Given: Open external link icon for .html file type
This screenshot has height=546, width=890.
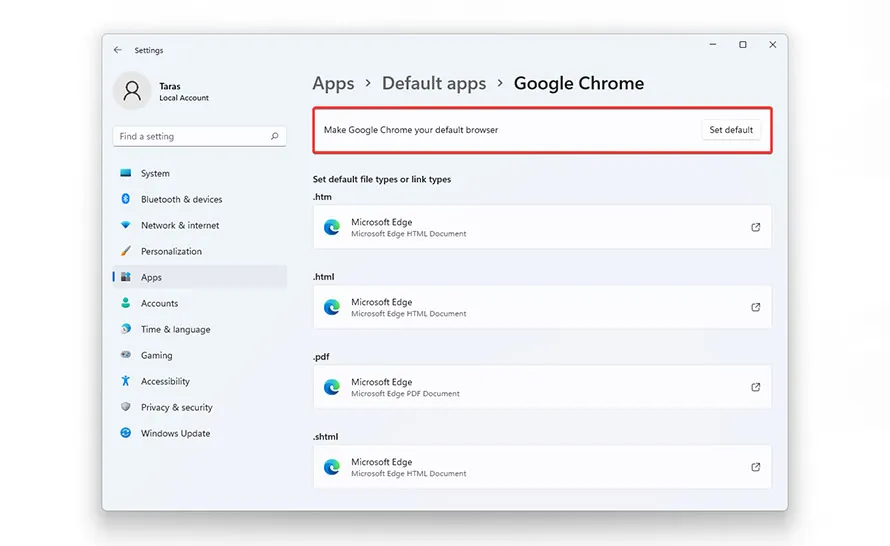Looking at the screenshot, I should [755, 307].
